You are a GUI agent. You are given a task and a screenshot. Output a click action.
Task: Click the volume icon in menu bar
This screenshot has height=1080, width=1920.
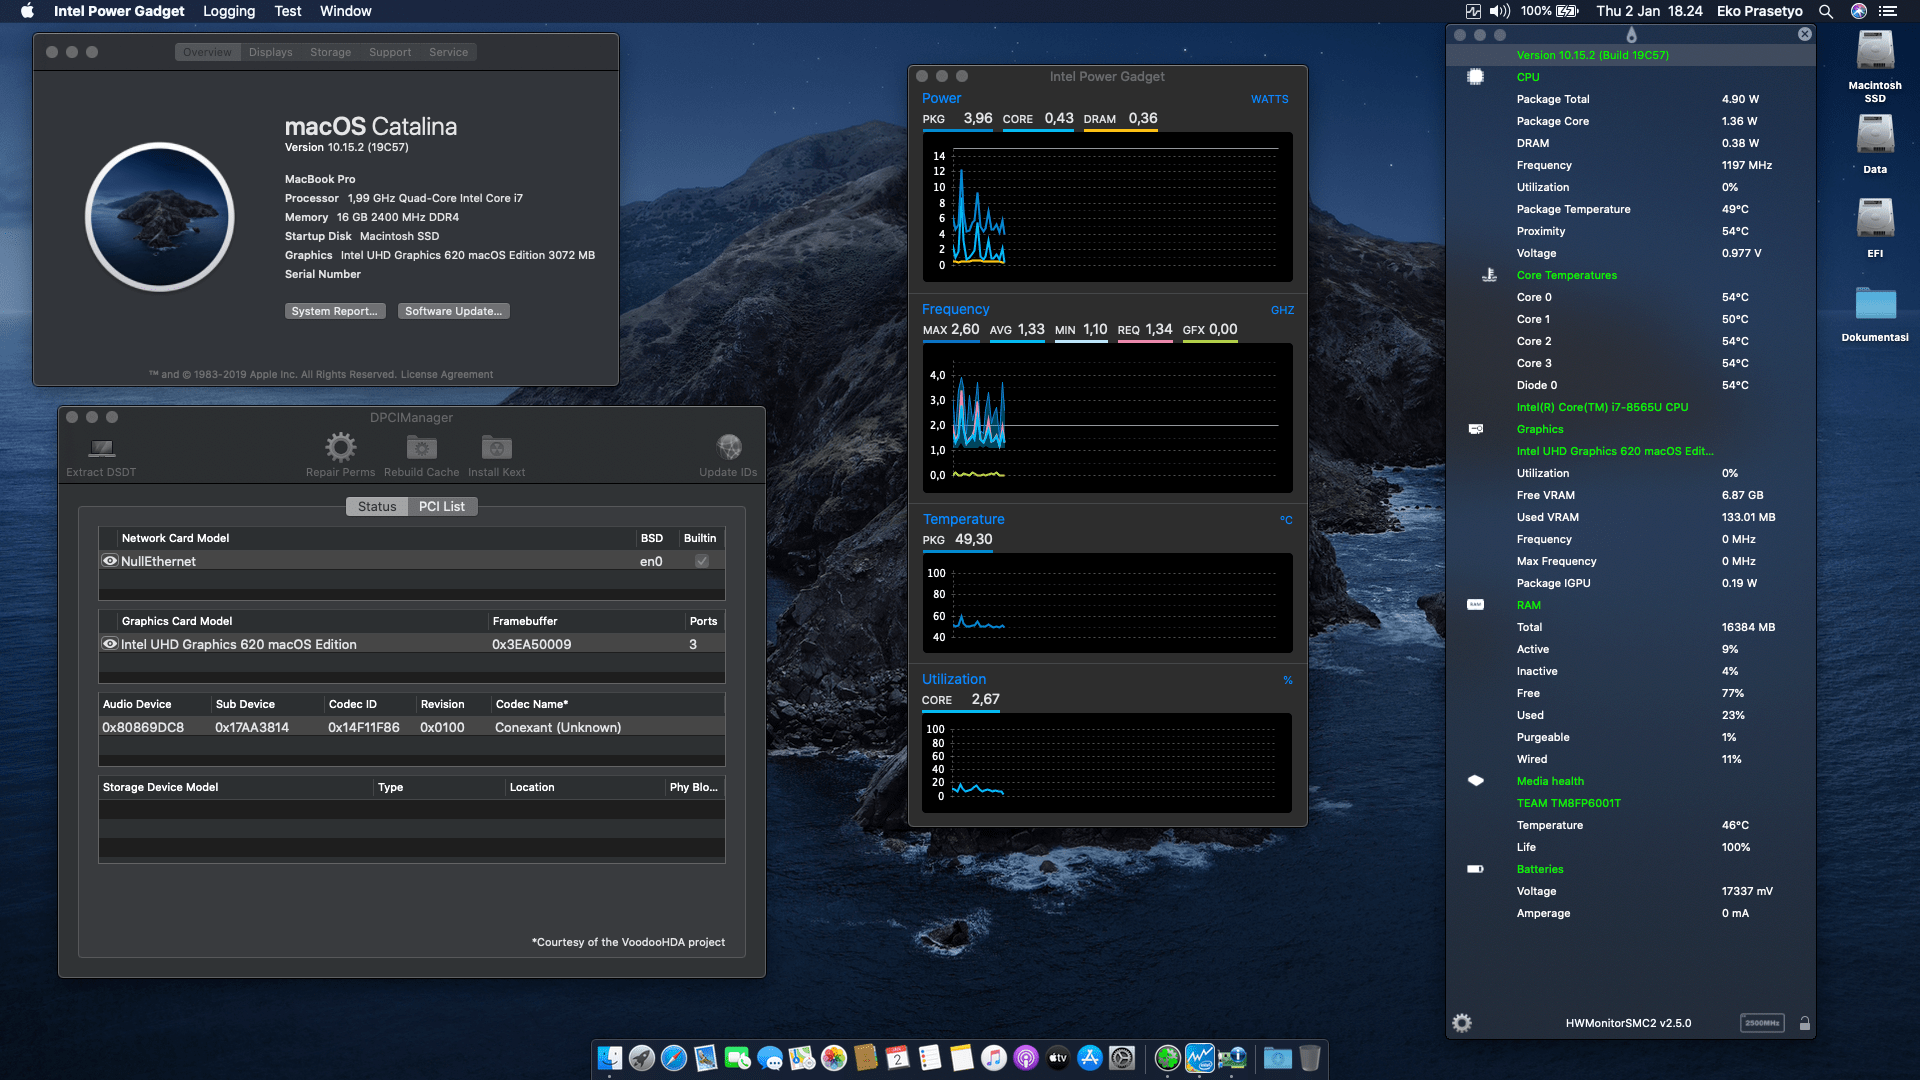(1499, 11)
